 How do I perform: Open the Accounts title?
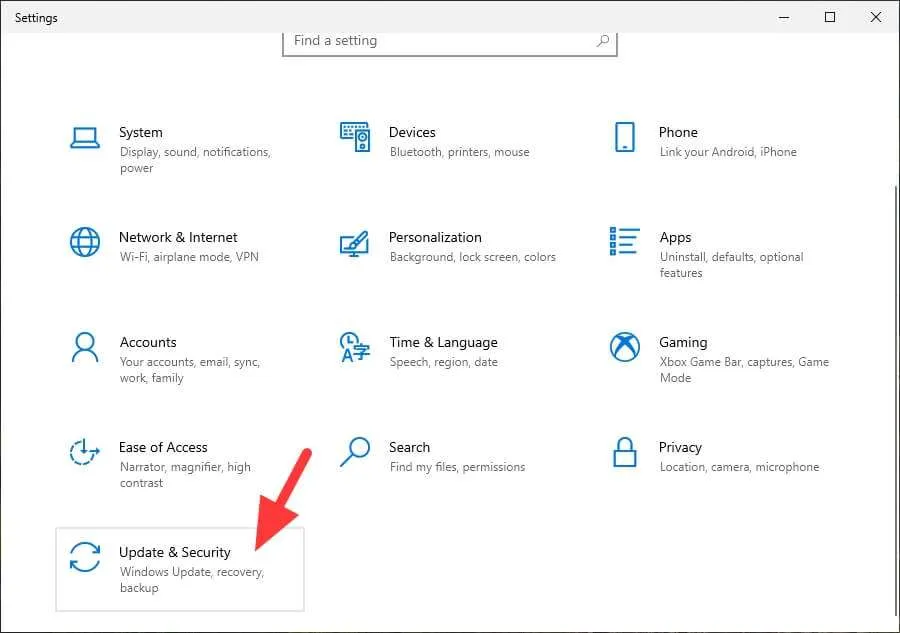pos(148,343)
